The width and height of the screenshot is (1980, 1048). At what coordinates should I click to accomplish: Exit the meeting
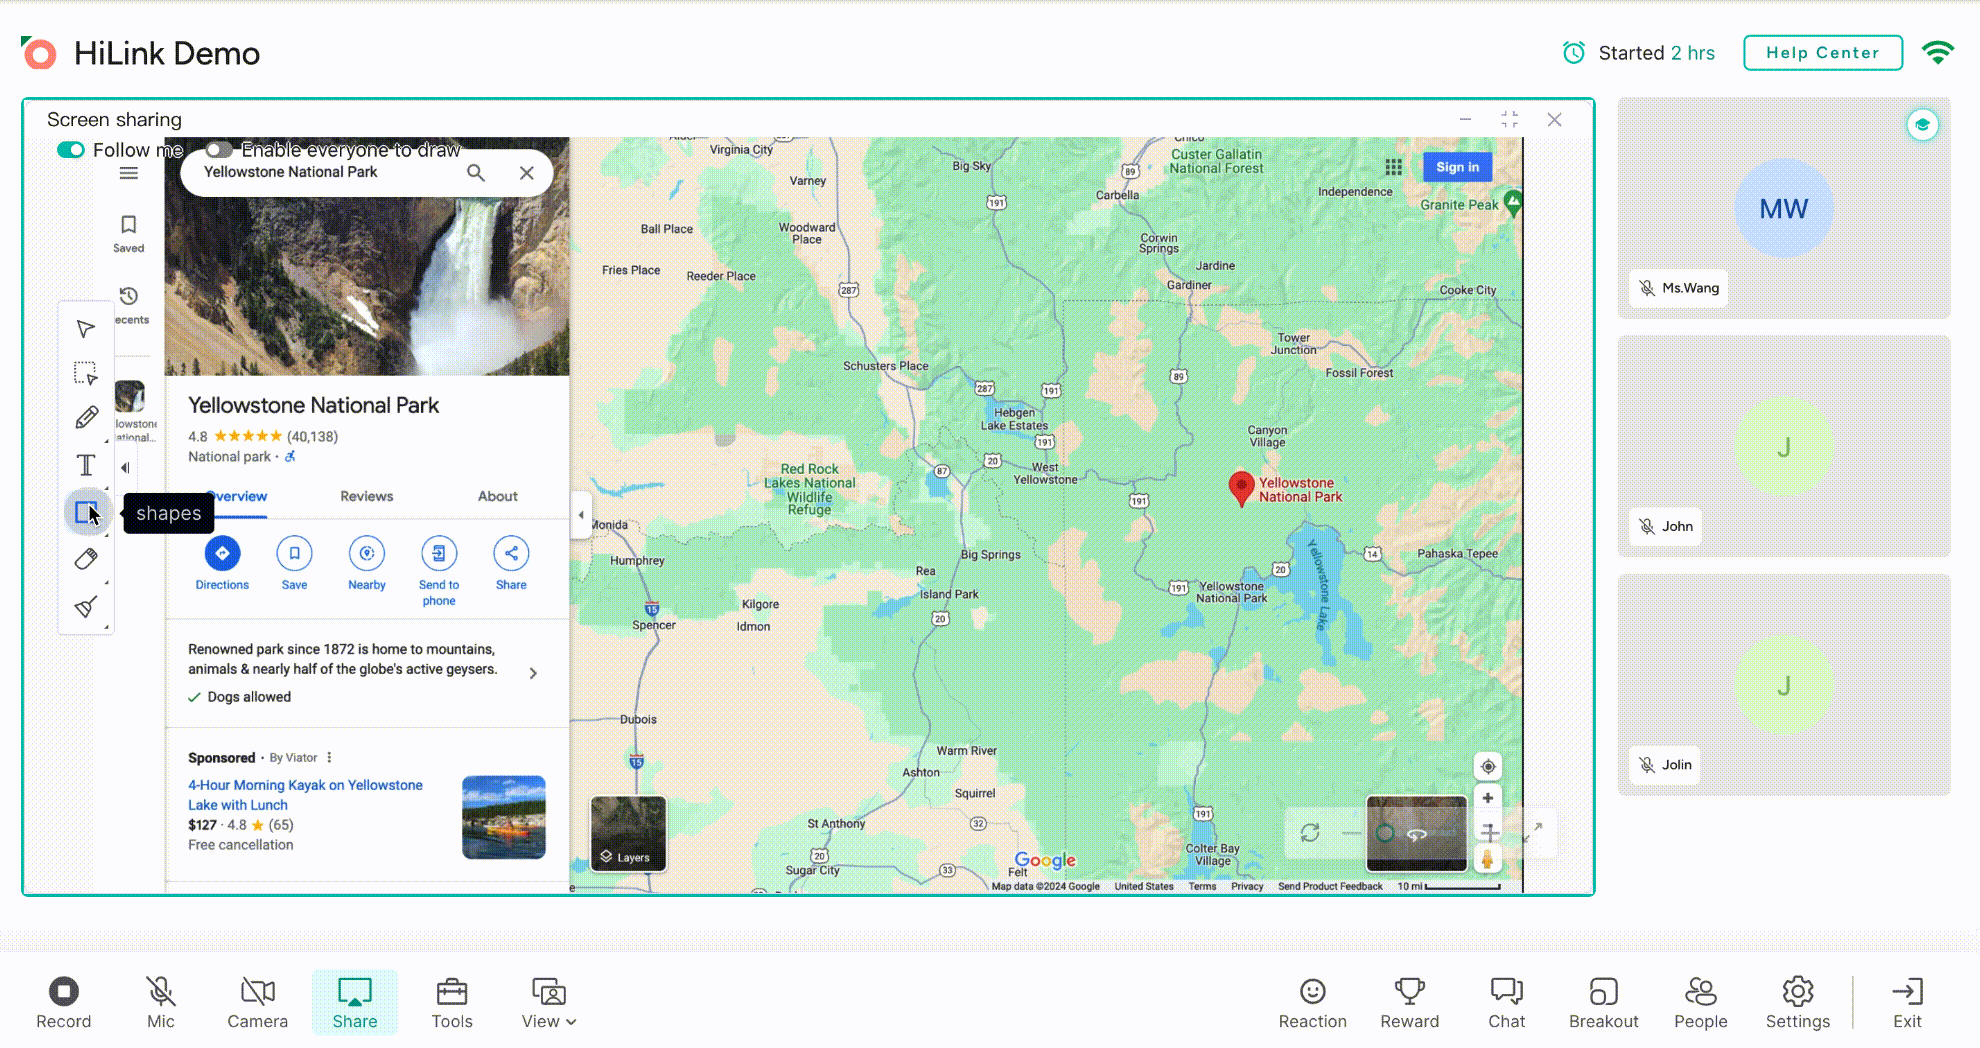click(1907, 1003)
